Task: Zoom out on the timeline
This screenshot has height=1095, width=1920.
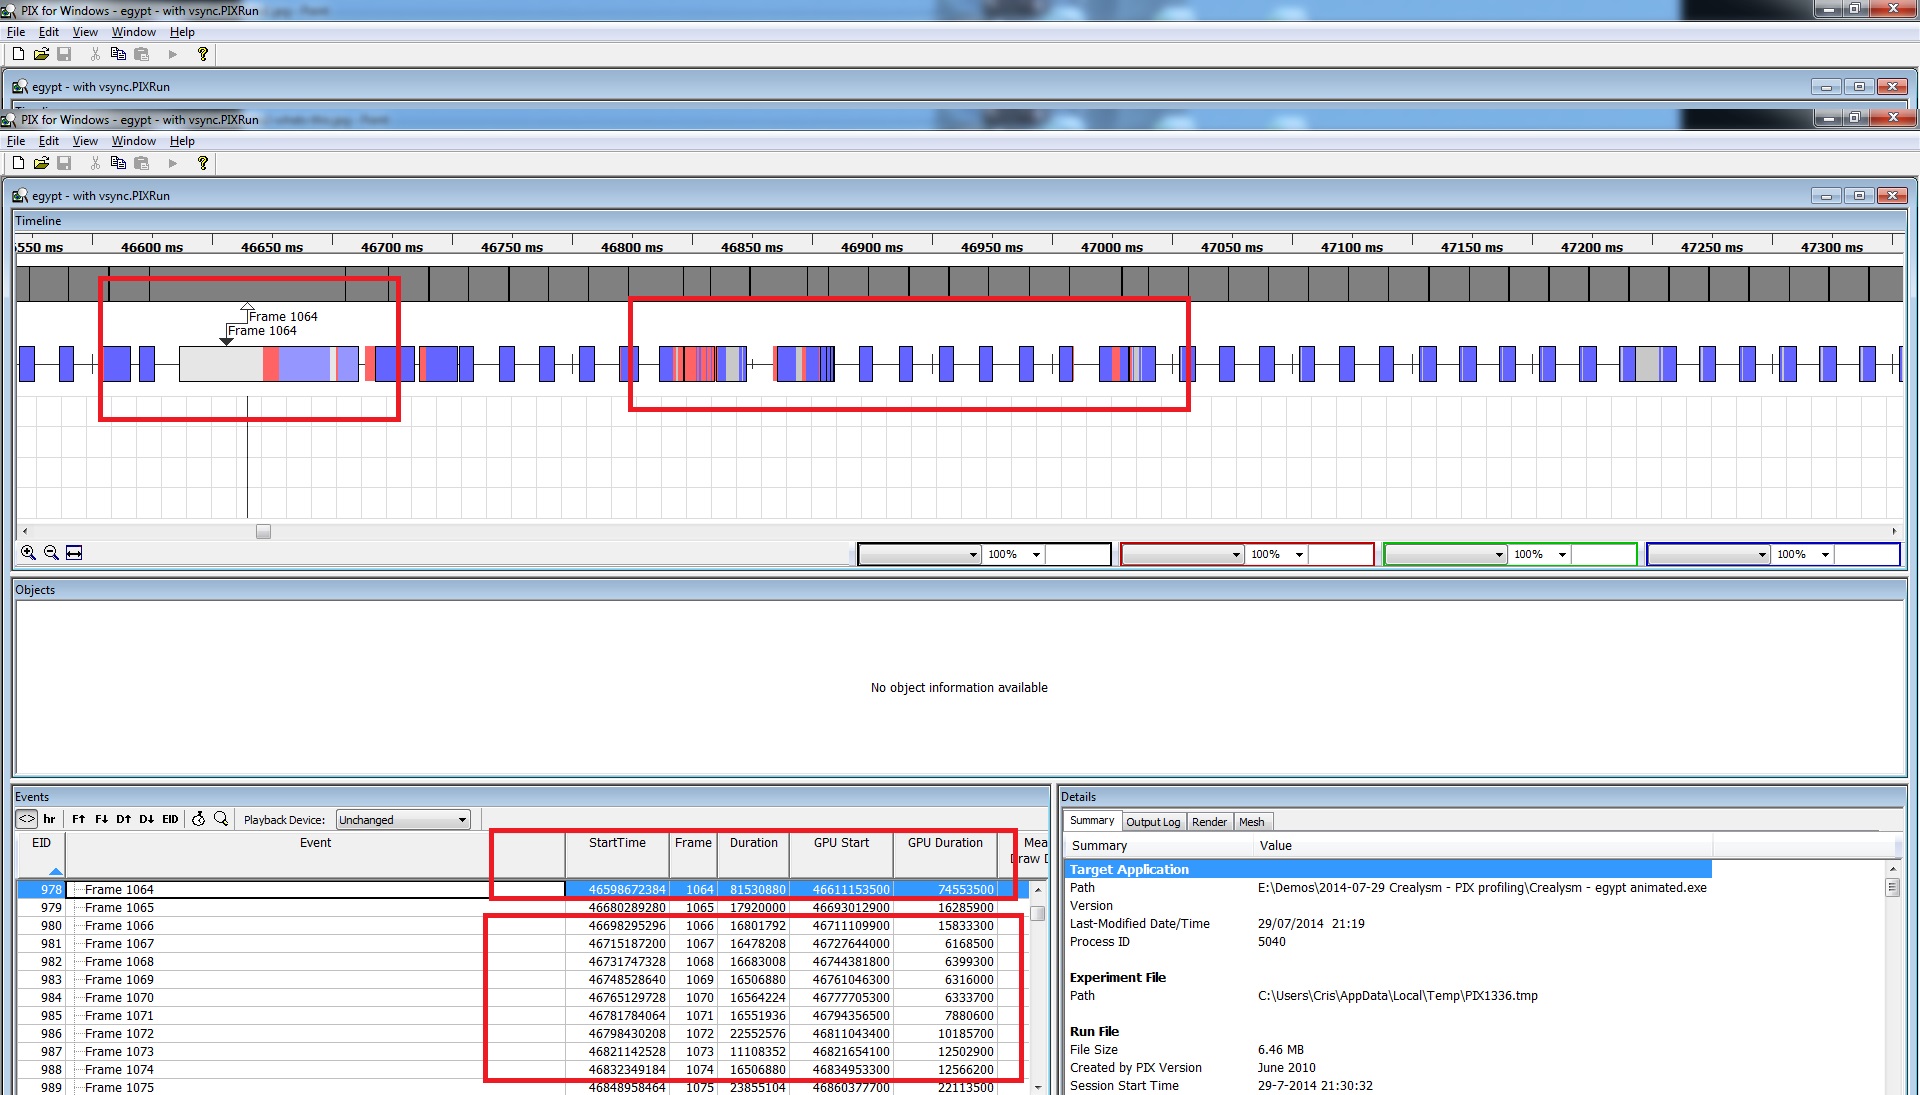Action: coord(51,553)
